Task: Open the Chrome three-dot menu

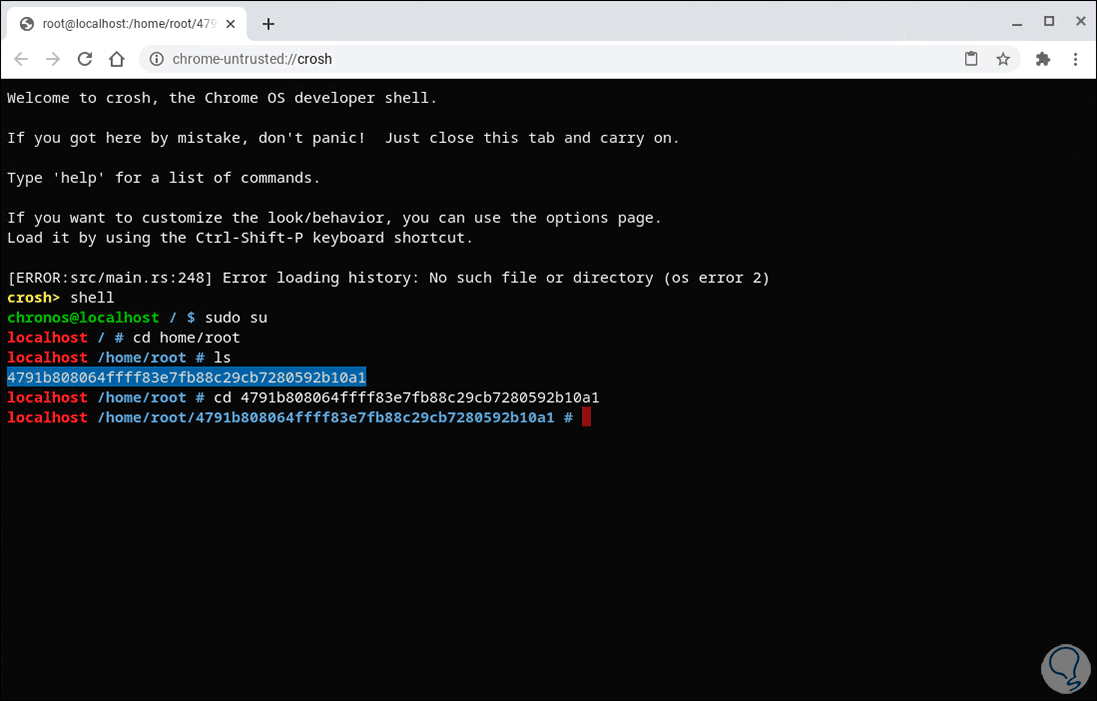Action: (1076, 59)
